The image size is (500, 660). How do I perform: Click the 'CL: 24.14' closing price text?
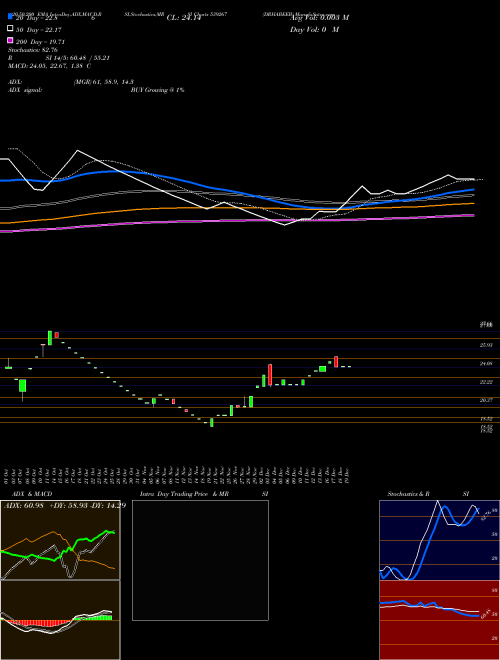click(184, 18)
